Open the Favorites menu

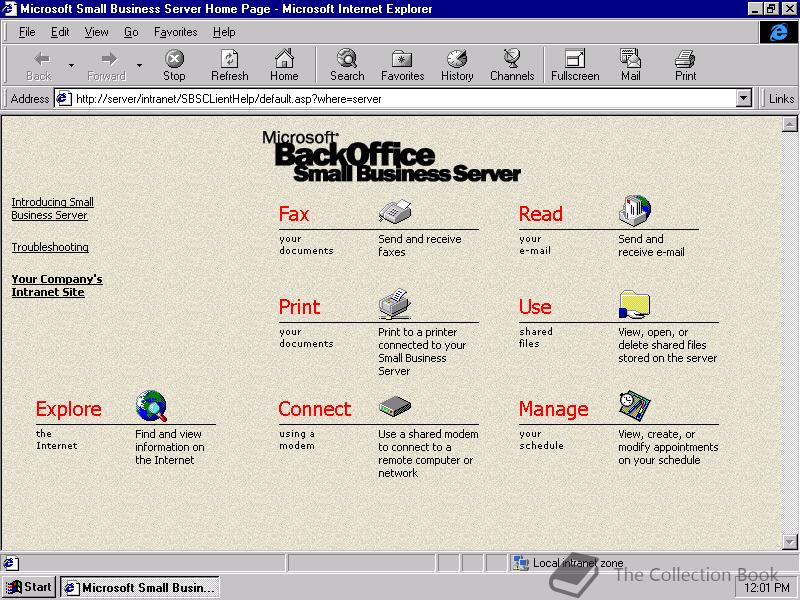[x=176, y=32]
